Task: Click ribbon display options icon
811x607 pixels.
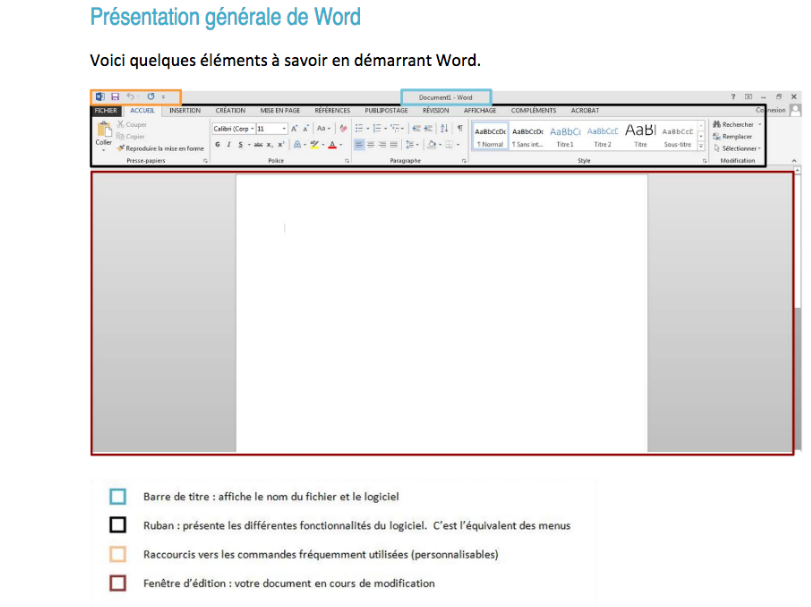Action: coord(748,97)
